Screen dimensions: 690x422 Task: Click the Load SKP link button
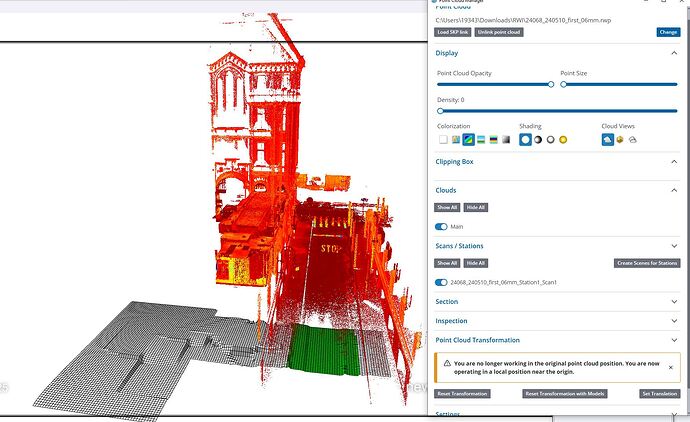click(x=452, y=32)
